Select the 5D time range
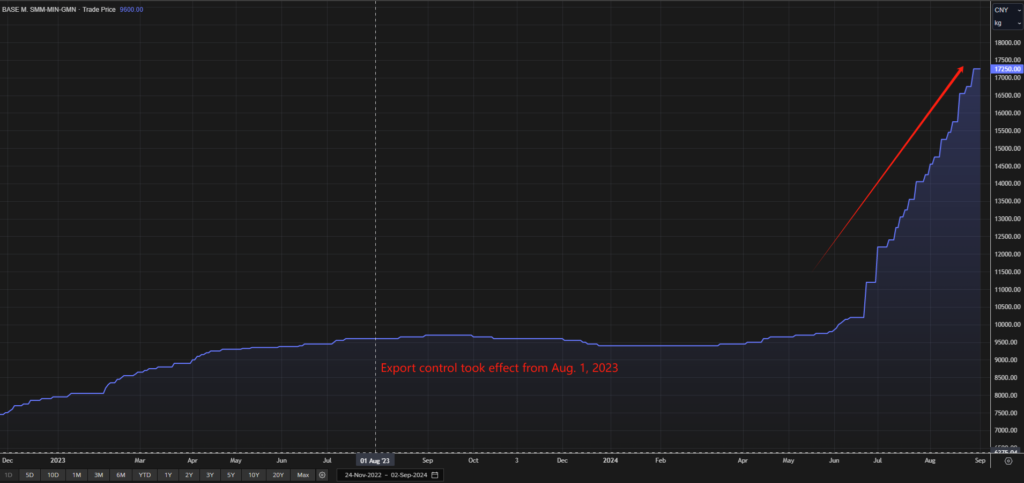1024x483 pixels. click(x=30, y=475)
